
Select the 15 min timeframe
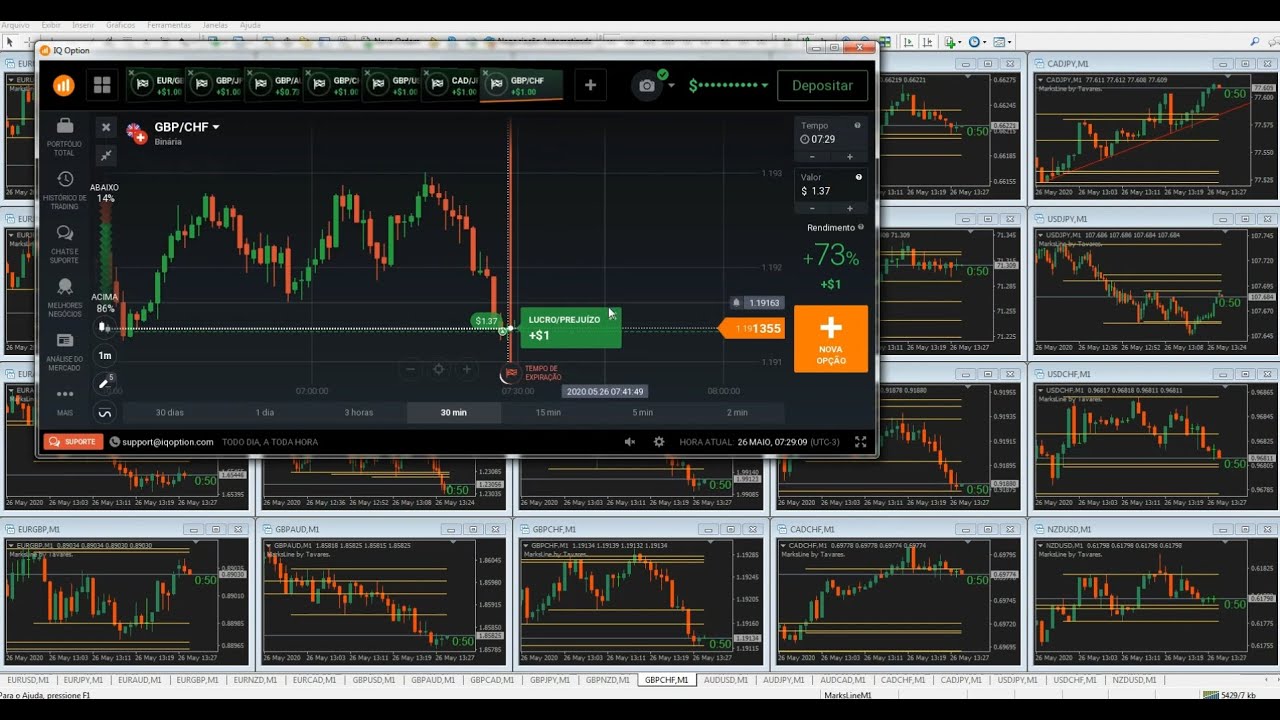pyautogui.click(x=548, y=412)
